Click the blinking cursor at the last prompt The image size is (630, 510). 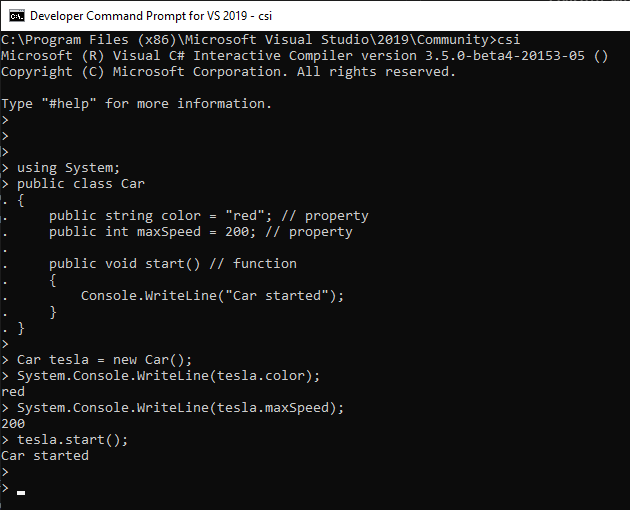21,492
